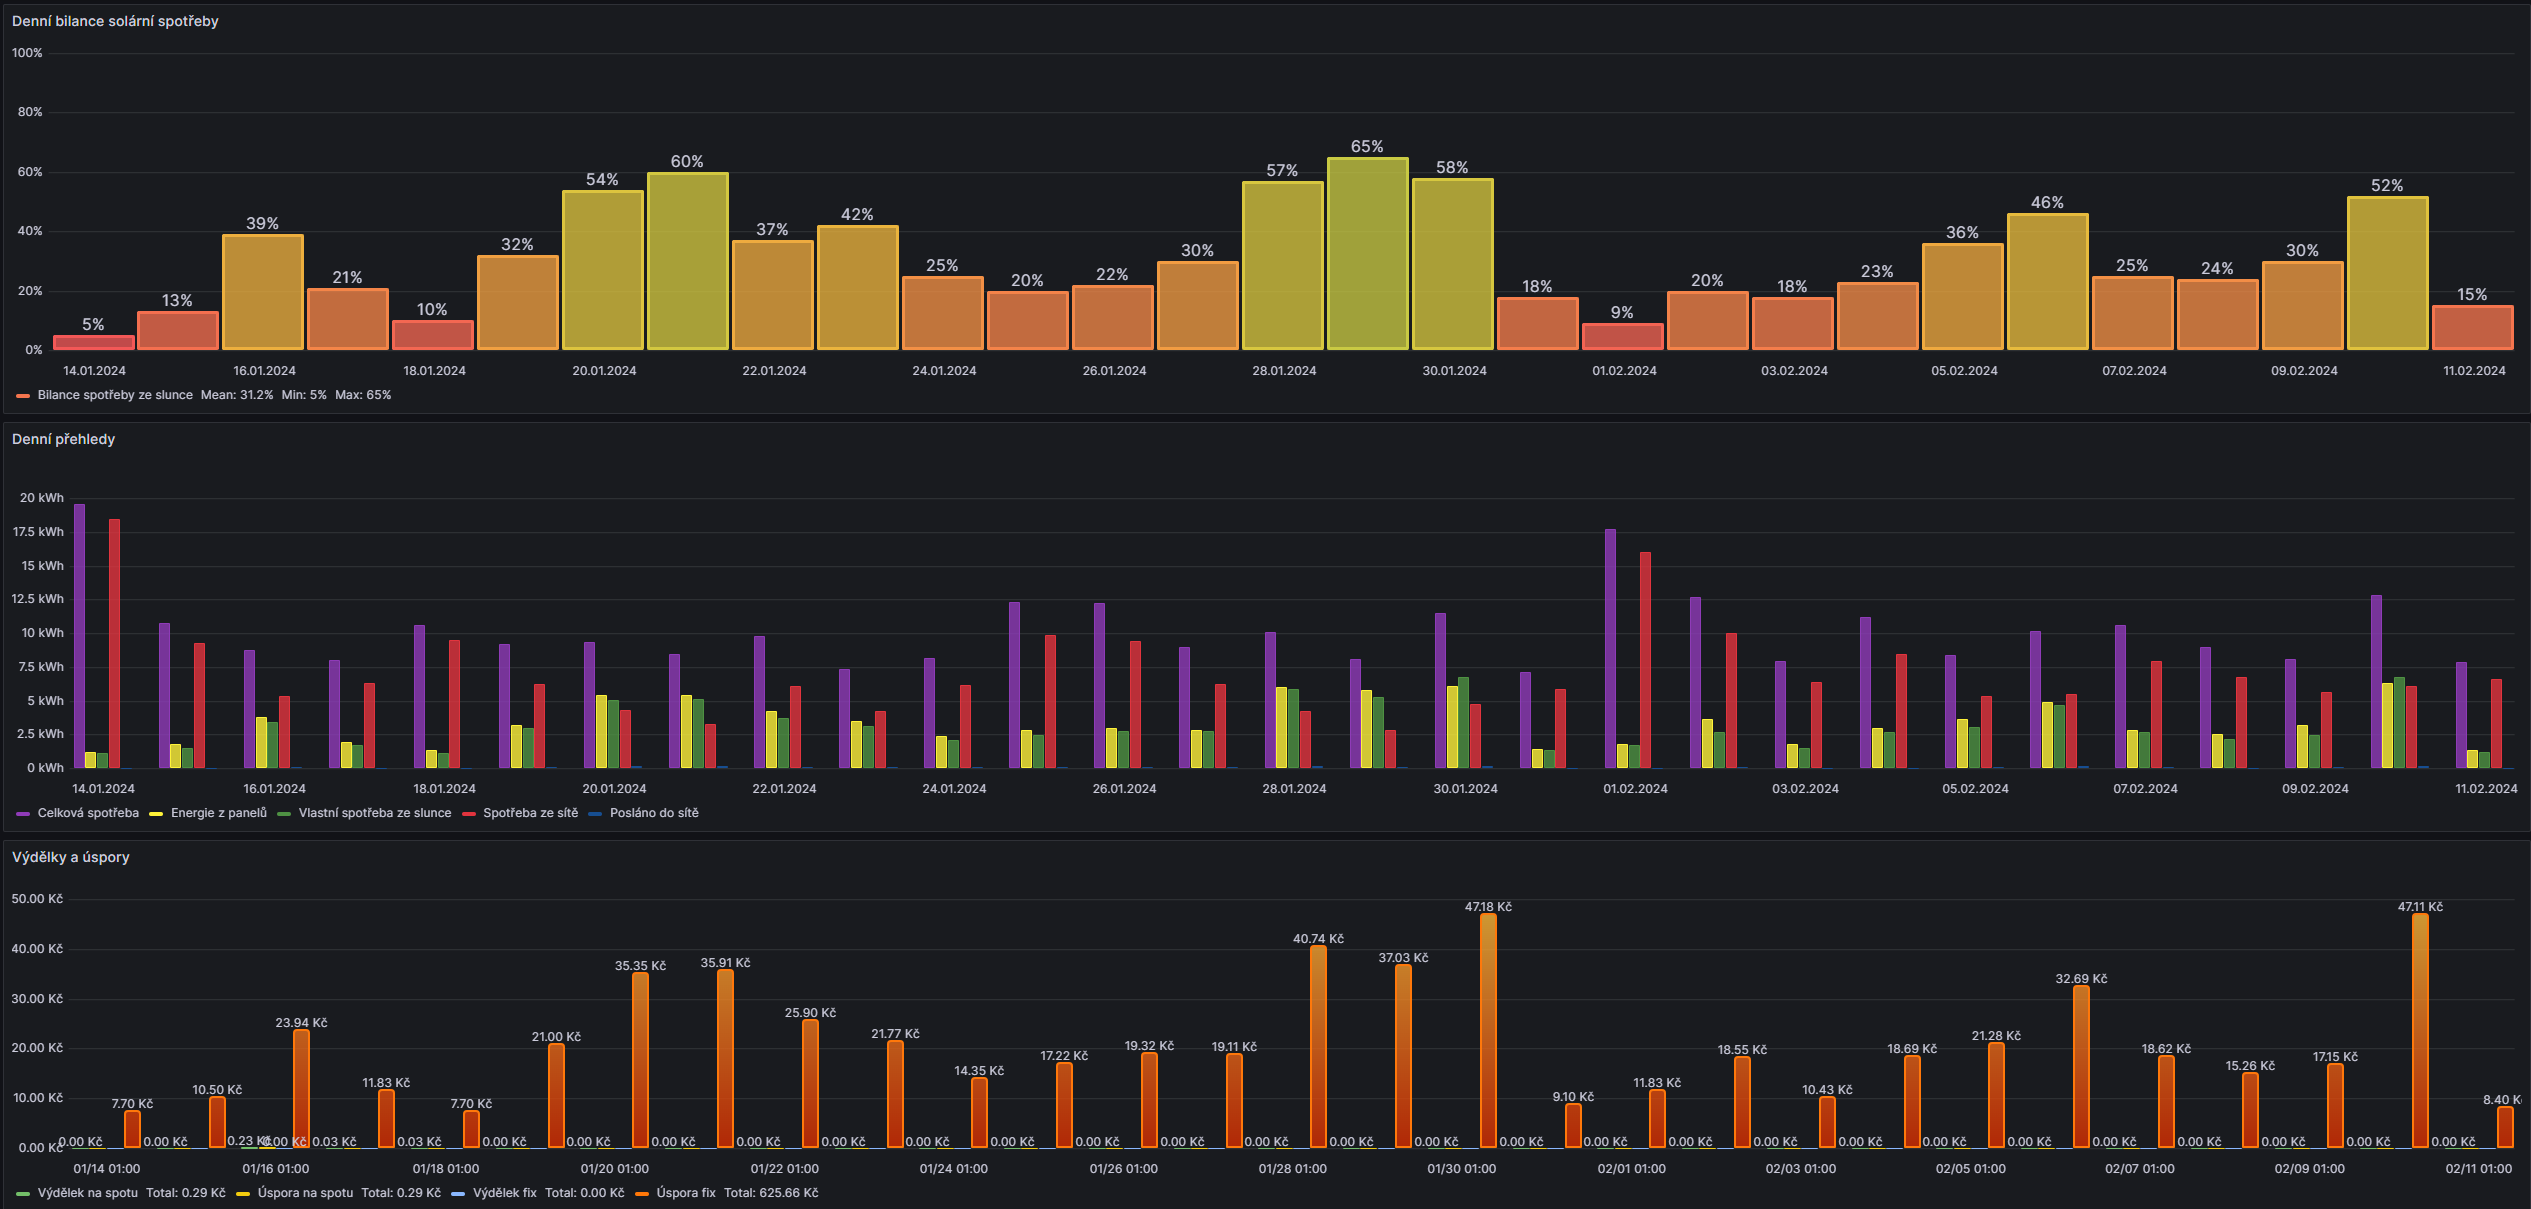Toggle the 'Úspora fix' legend series
The width and height of the screenshot is (2531, 1209).
pyautogui.click(x=686, y=1193)
